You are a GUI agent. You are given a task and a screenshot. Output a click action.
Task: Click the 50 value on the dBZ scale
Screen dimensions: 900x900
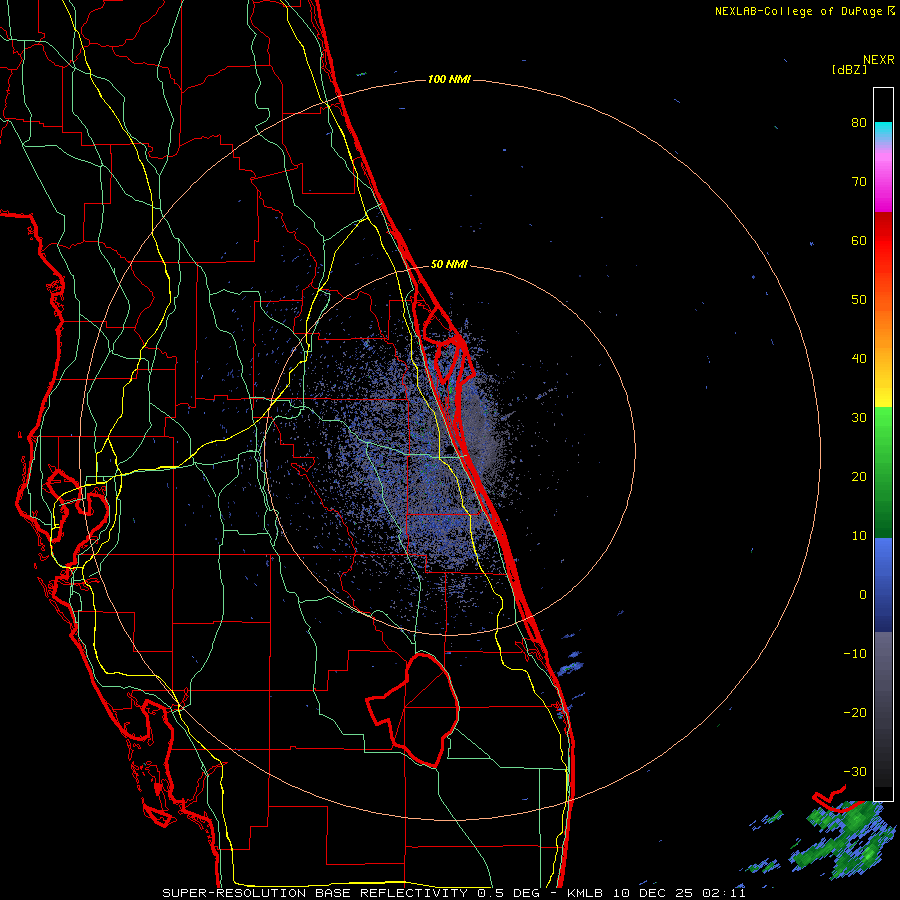[x=859, y=300]
